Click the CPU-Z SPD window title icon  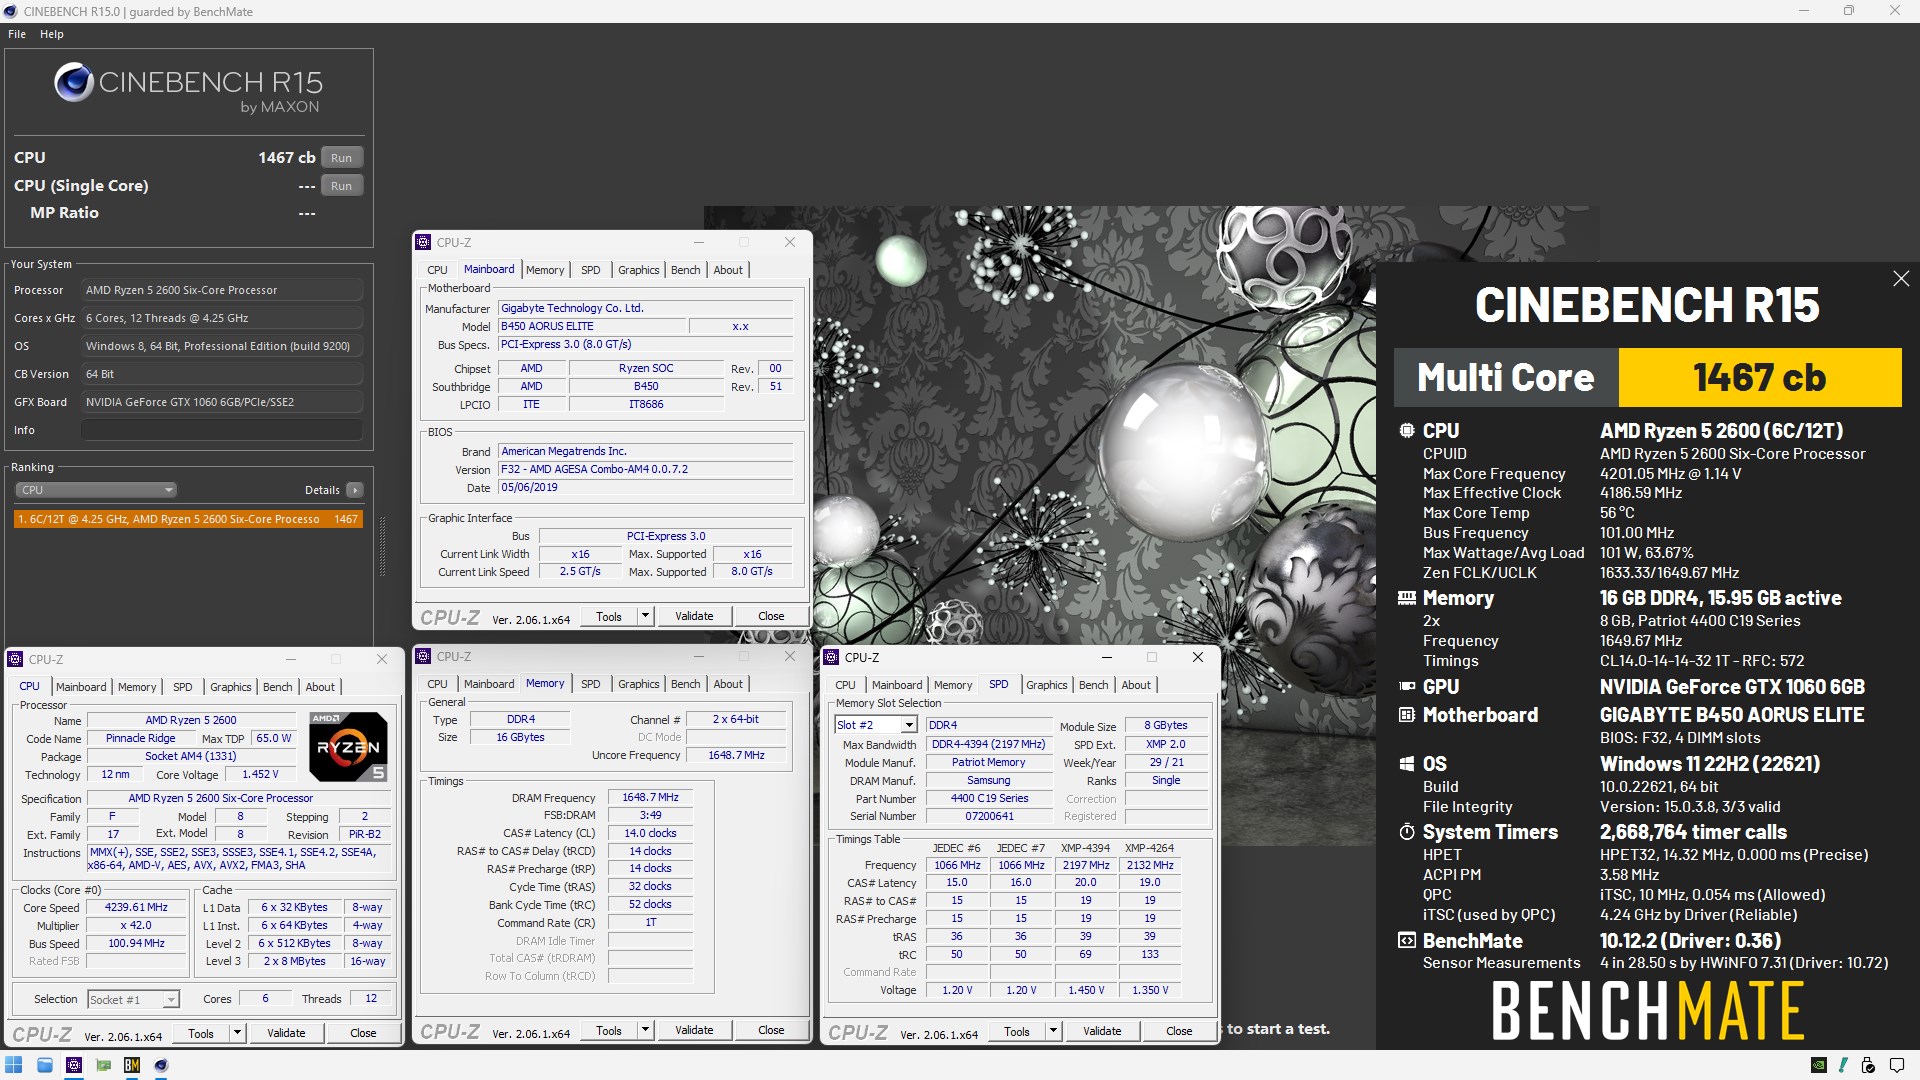(x=832, y=658)
